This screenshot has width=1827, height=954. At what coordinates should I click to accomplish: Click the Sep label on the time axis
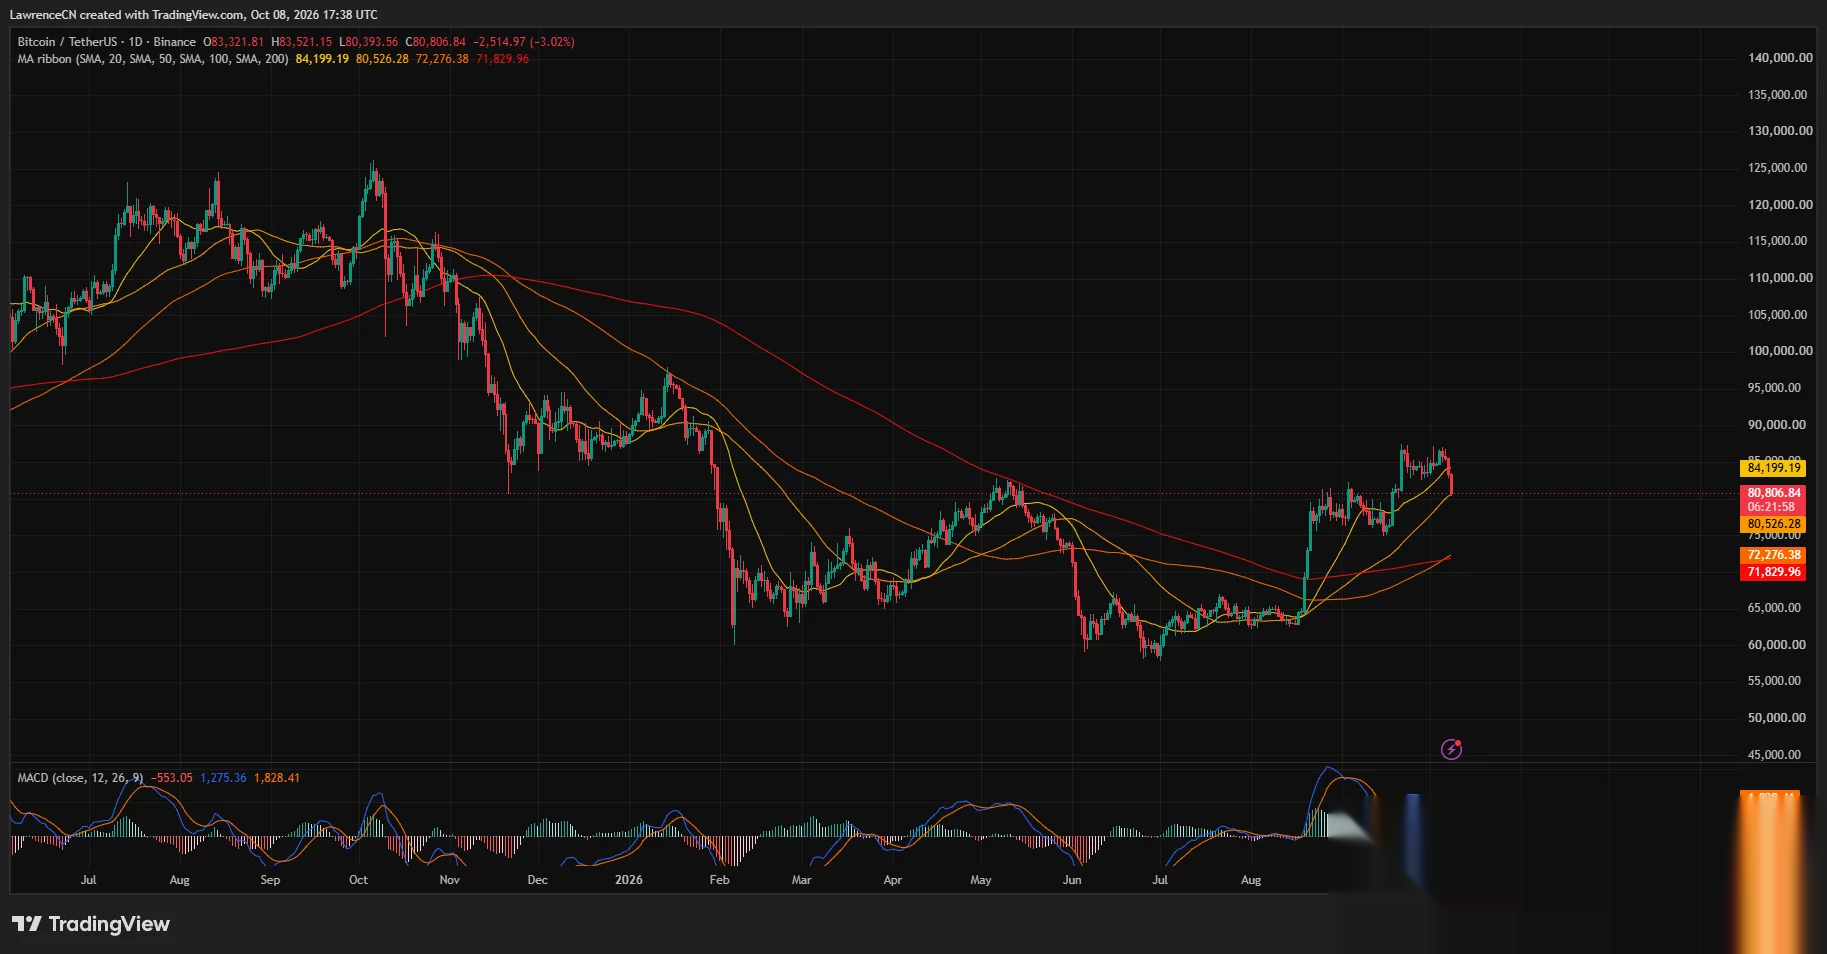click(270, 880)
